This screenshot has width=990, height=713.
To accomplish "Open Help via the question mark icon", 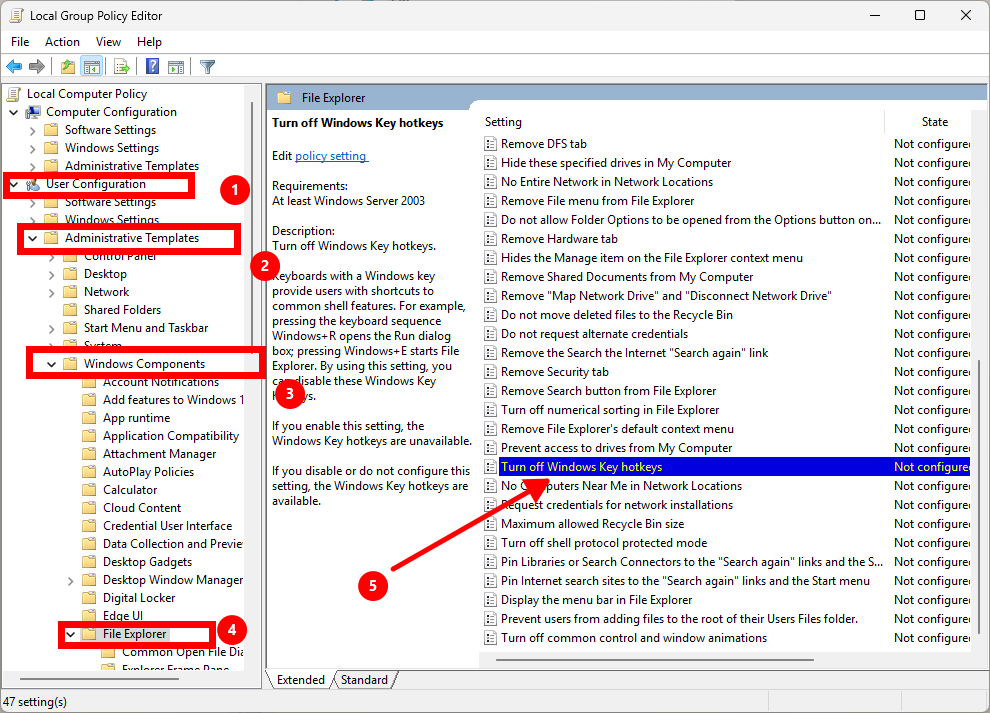I will pyautogui.click(x=152, y=67).
